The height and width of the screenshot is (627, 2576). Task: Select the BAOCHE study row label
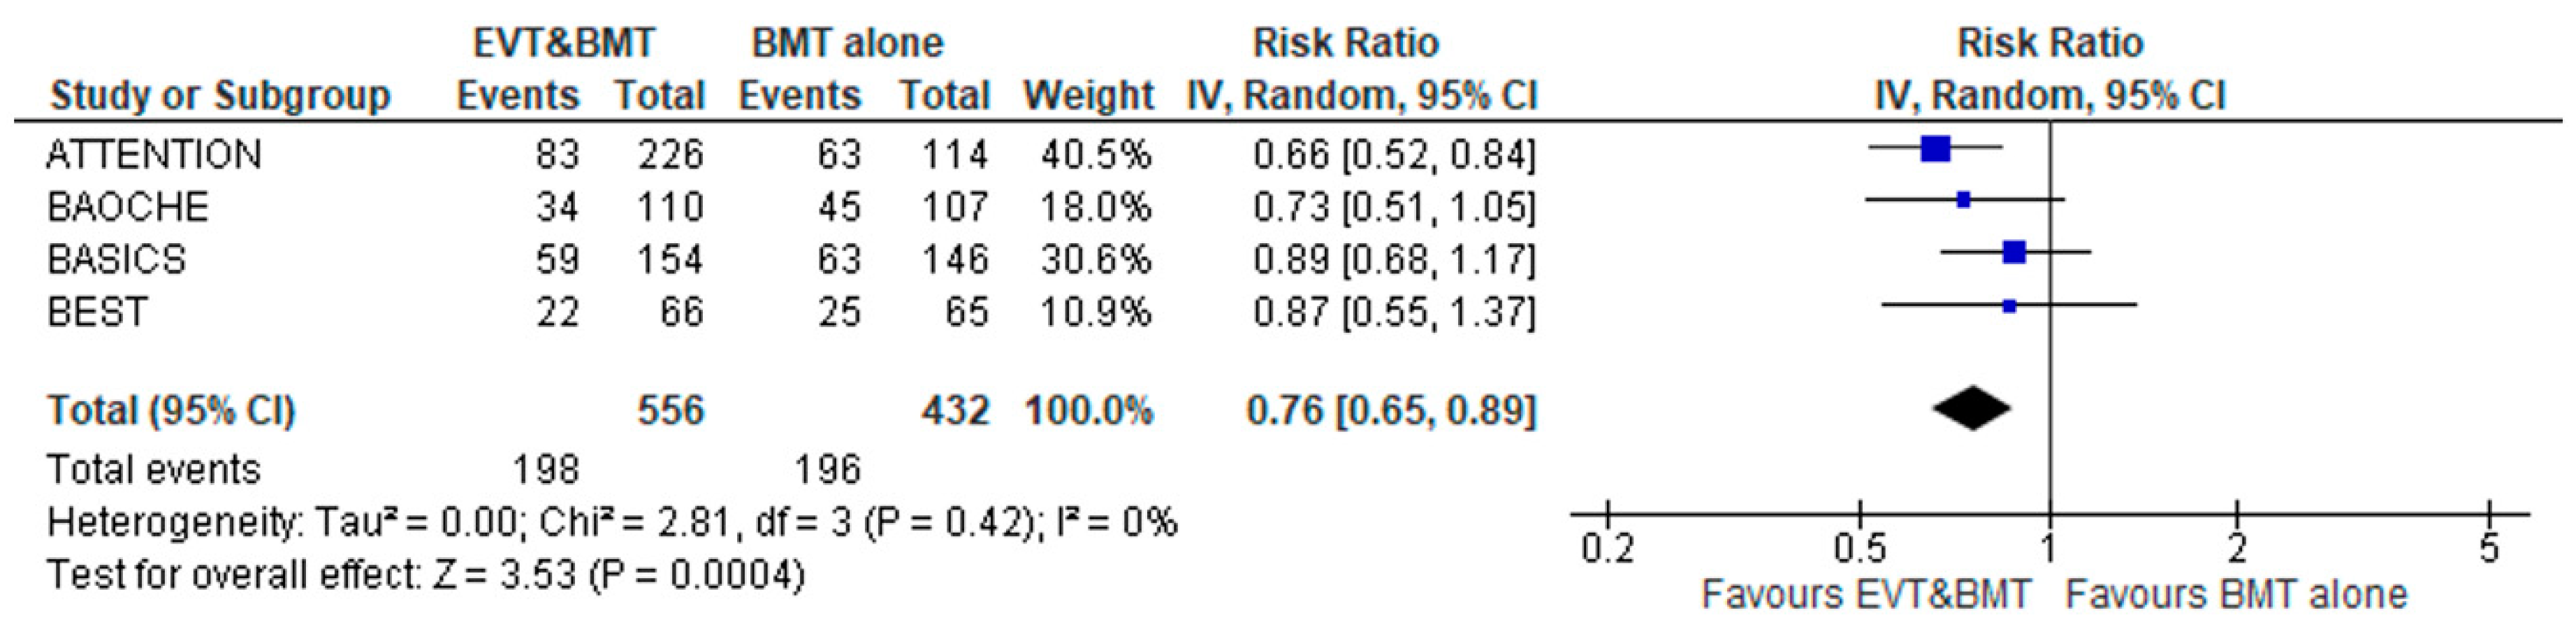pyautogui.click(x=128, y=207)
